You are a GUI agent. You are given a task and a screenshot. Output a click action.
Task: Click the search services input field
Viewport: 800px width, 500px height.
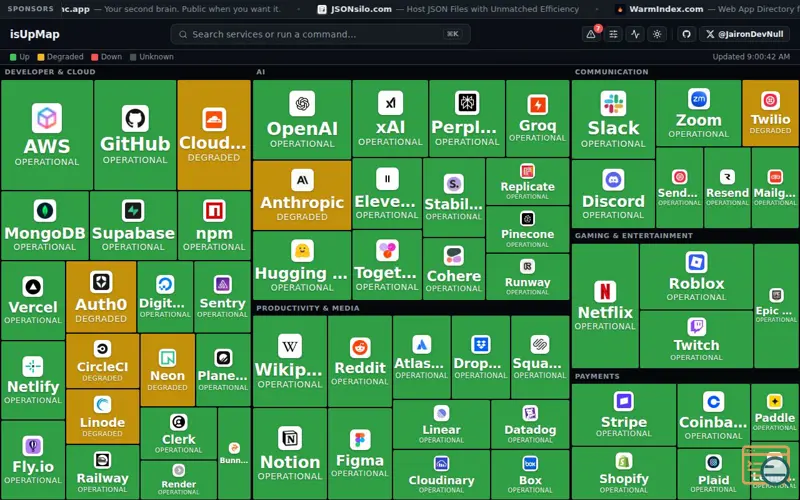[x=320, y=34]
